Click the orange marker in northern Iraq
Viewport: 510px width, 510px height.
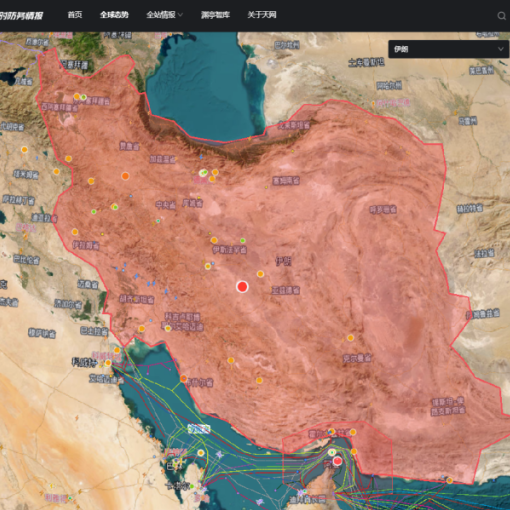pos(24,149)
